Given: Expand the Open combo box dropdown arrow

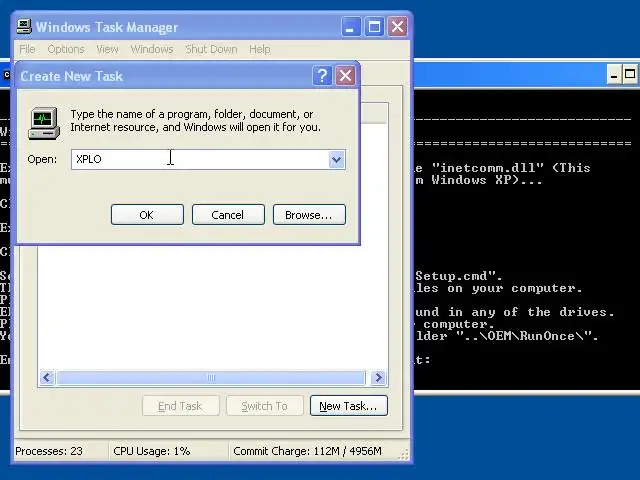Looking at the screenshot, I should [x=336, y=159].
